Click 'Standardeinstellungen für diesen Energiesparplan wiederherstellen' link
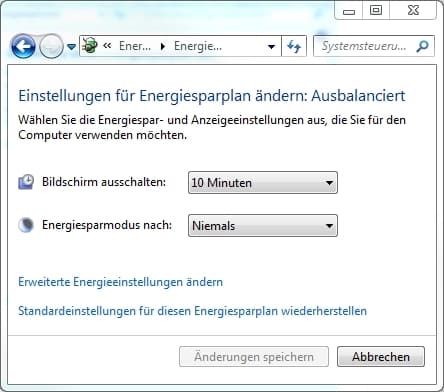This screenshot has height=392, width=444. coord(192,311)
